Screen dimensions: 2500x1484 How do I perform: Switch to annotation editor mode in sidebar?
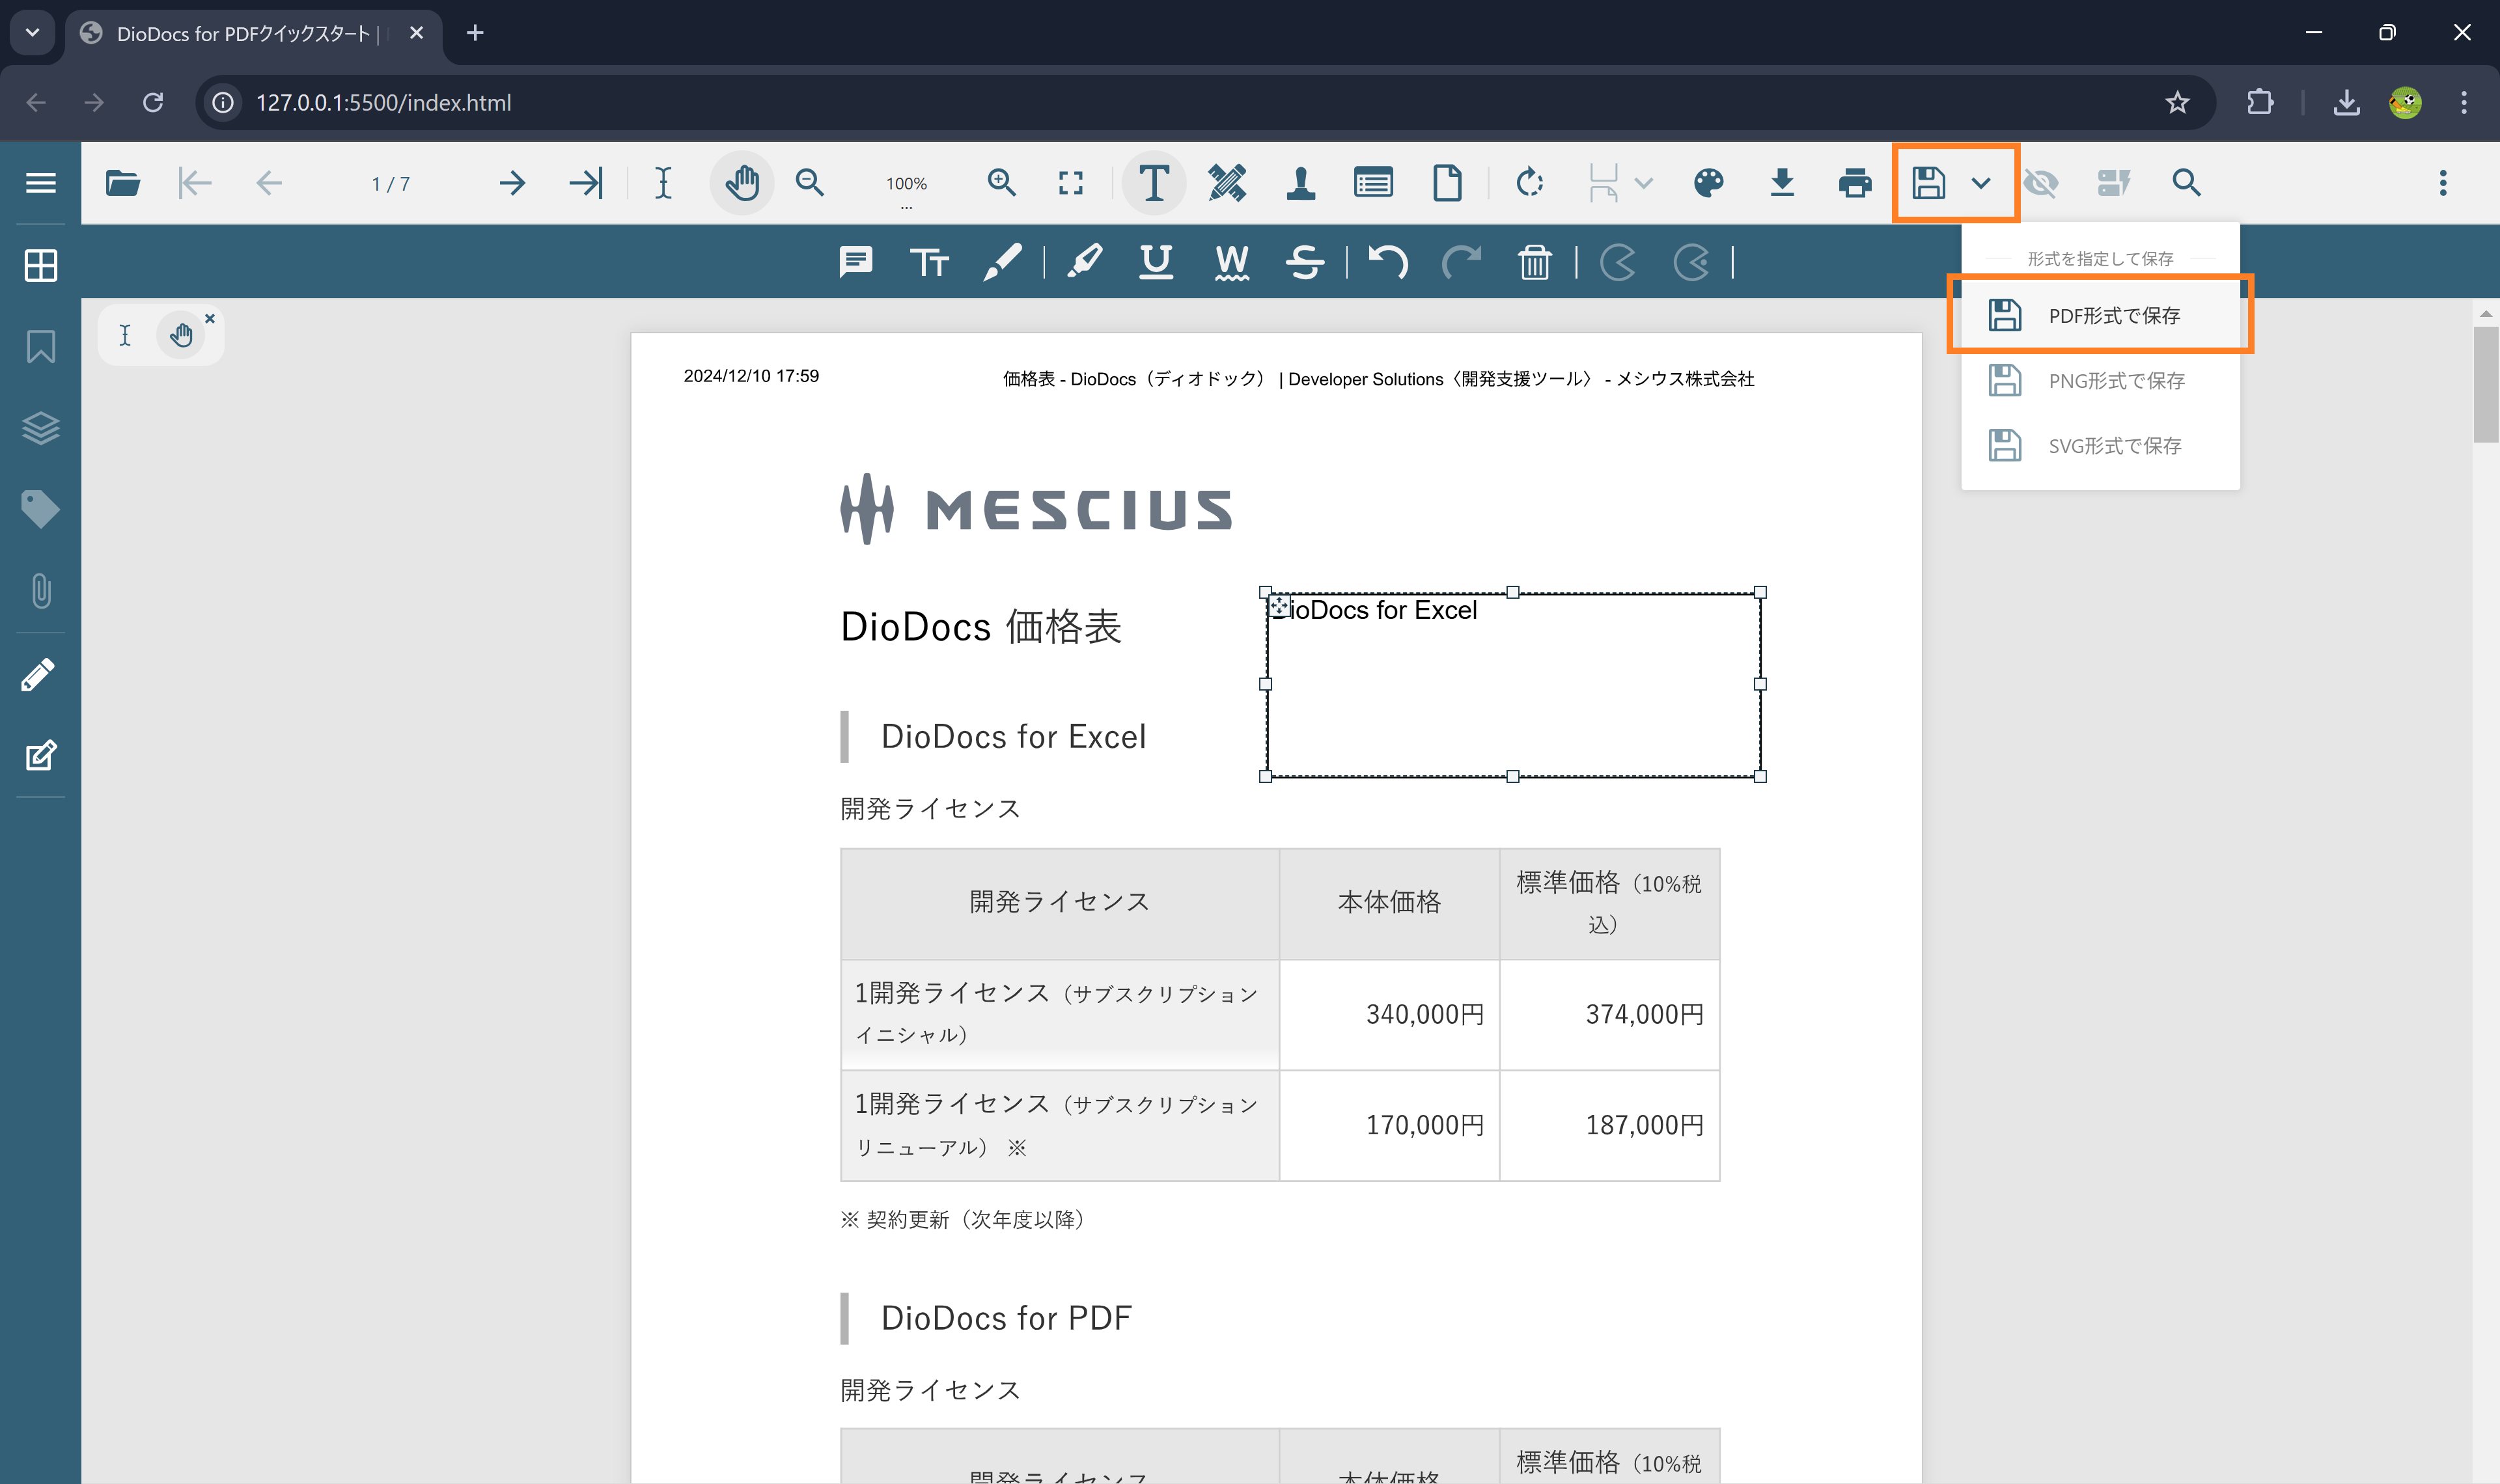(39, 675)
